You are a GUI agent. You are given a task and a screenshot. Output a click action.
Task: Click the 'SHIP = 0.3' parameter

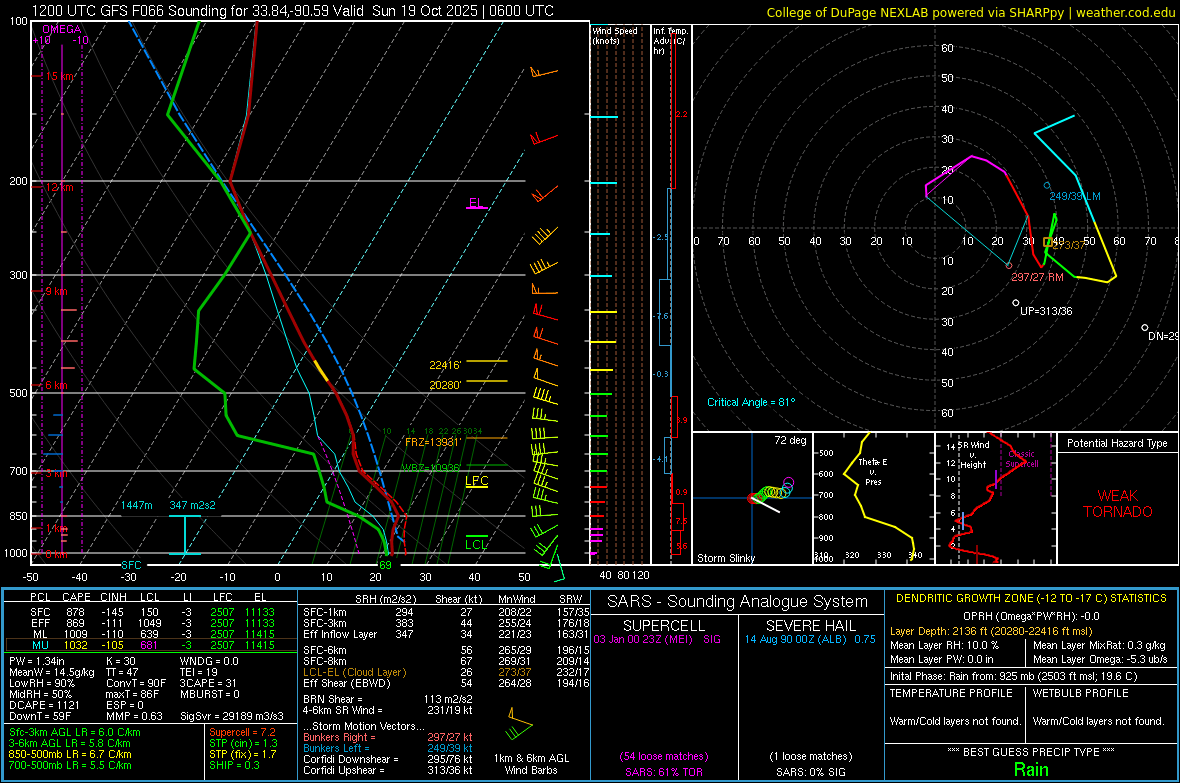[234, 765]
